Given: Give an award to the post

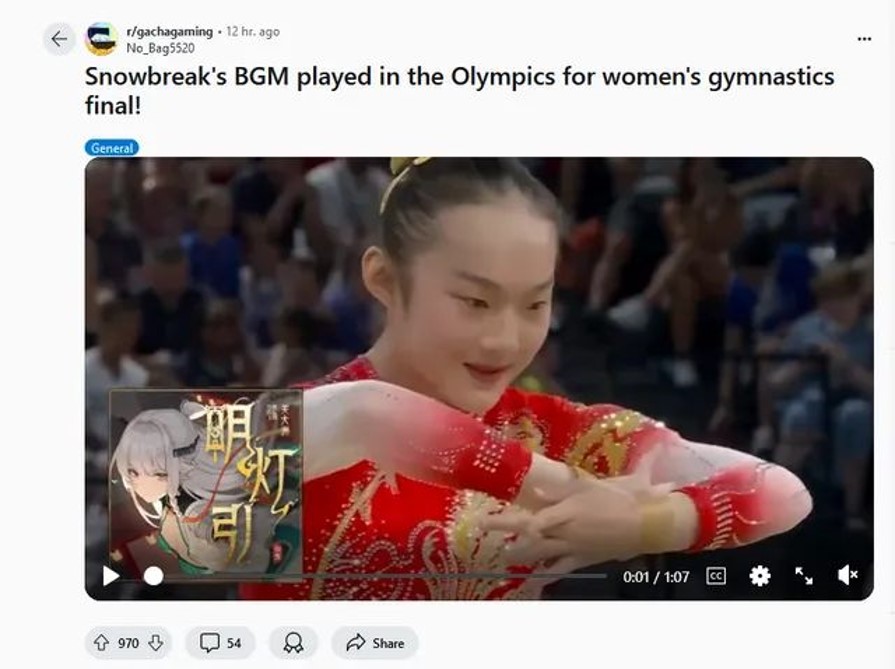Looking at the screenshot, I should 293,643.
